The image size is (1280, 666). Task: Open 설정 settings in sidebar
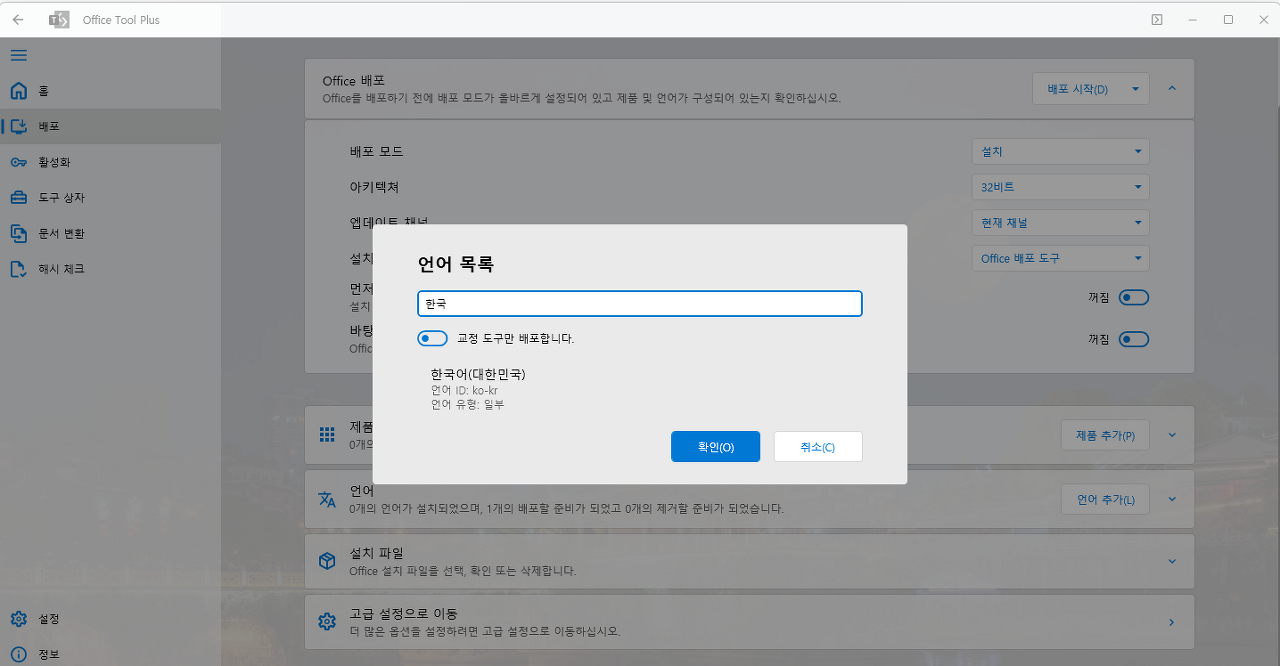(110, 619)
